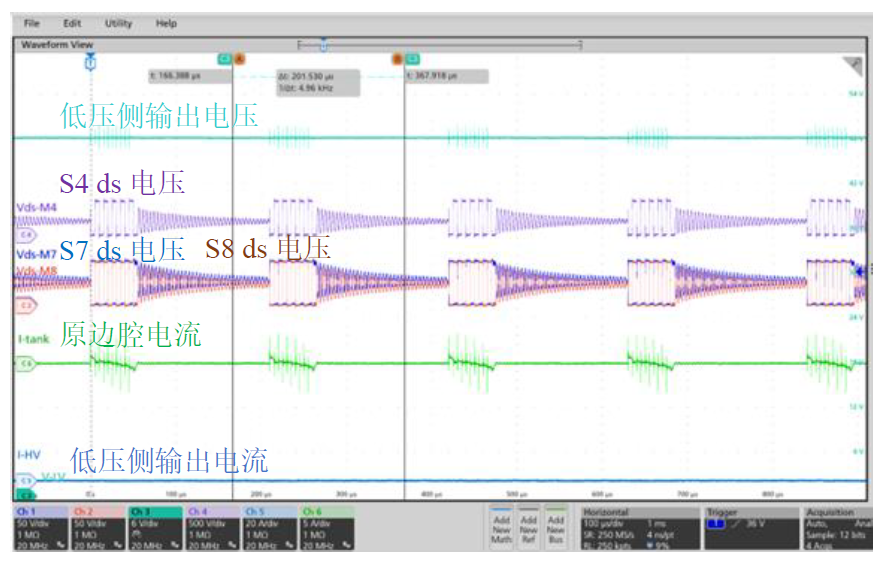This screenshot has height=570, width=885.
Task: Click cursor A marker at top of waveform
Action: [x=239, y=60]
